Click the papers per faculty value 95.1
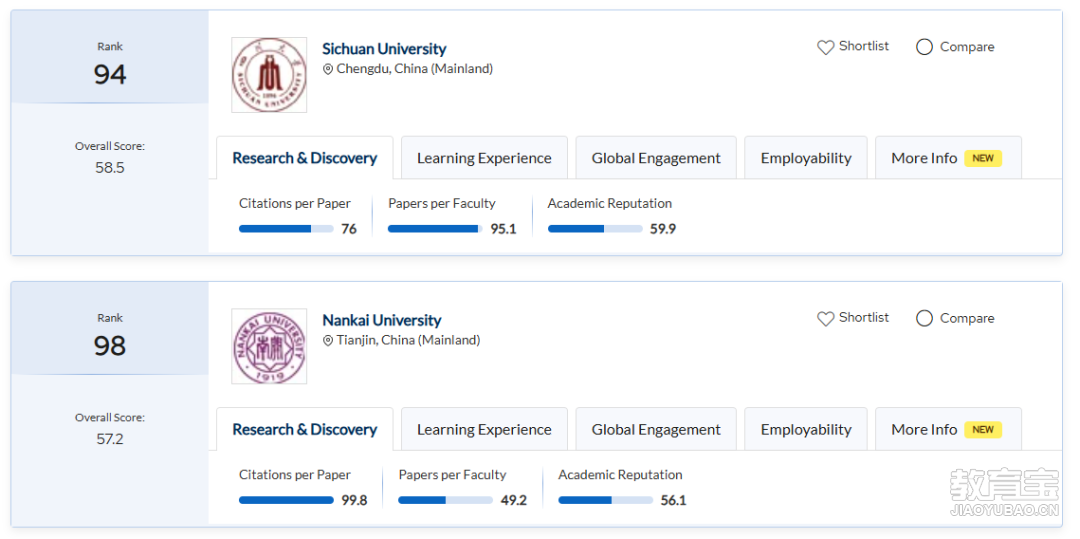 503,229
